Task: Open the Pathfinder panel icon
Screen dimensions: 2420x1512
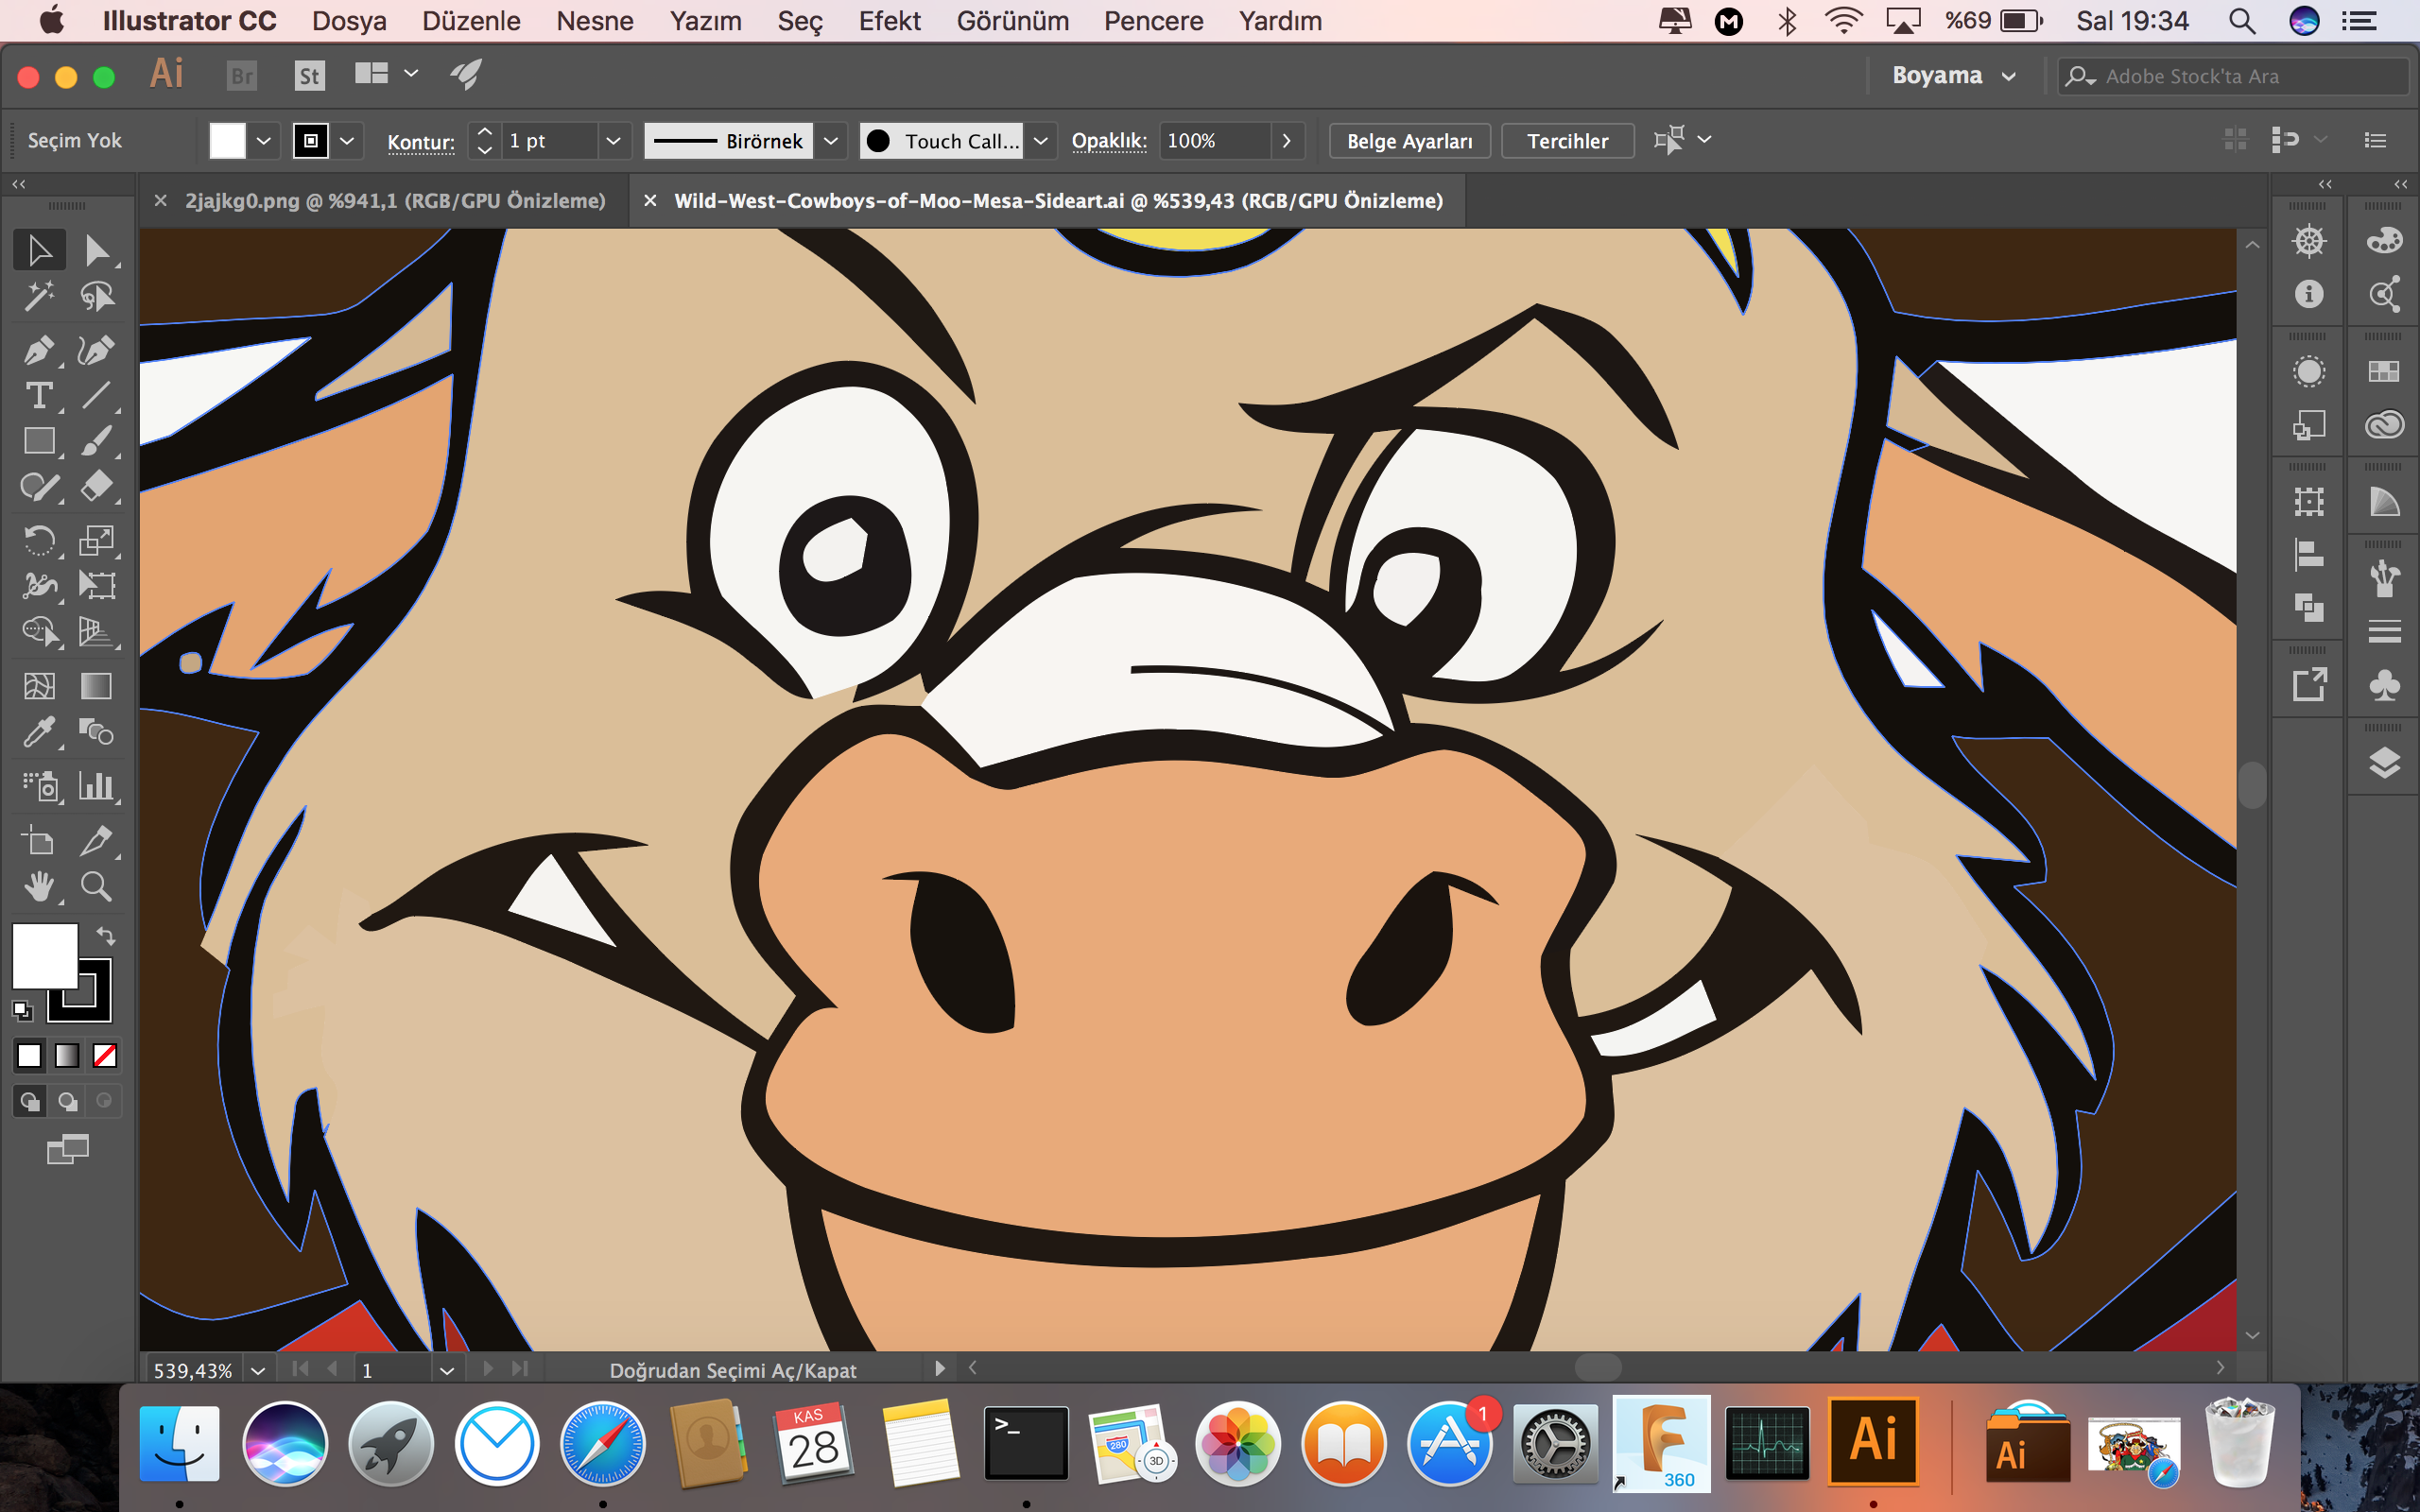Action: pos(2309,608)
